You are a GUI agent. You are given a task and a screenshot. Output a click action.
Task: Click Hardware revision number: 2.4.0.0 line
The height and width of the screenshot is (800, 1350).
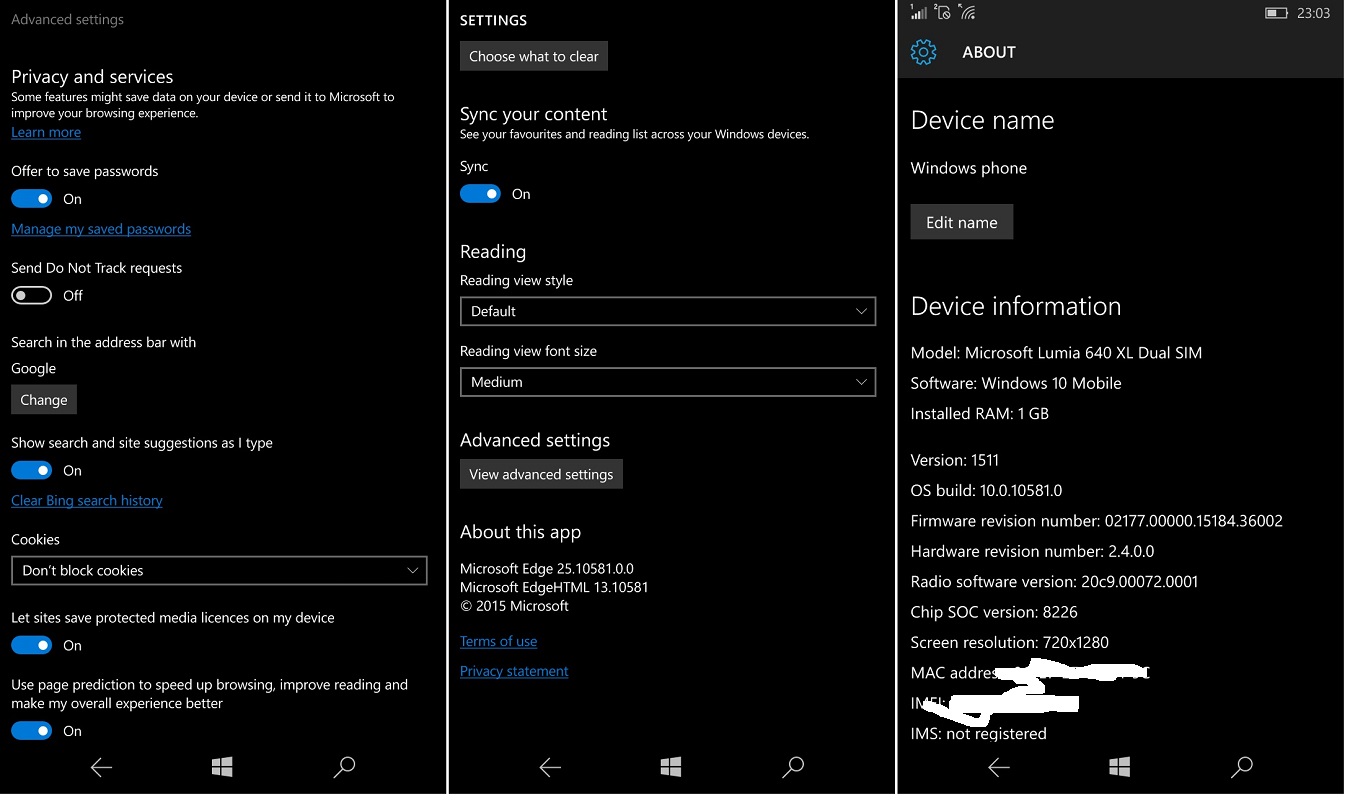tap(1032, 551)
